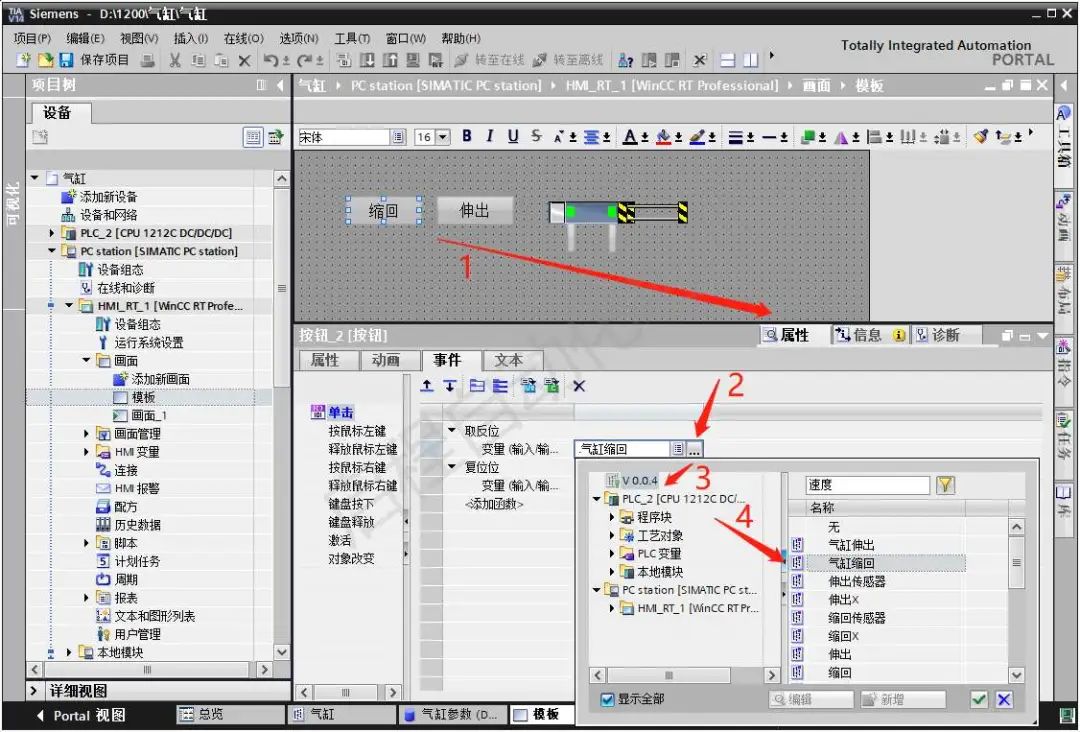This screenshot has width=1080, height=732.
Task: Click the fill color bucket swatch
Action: [x=664, y=137]
